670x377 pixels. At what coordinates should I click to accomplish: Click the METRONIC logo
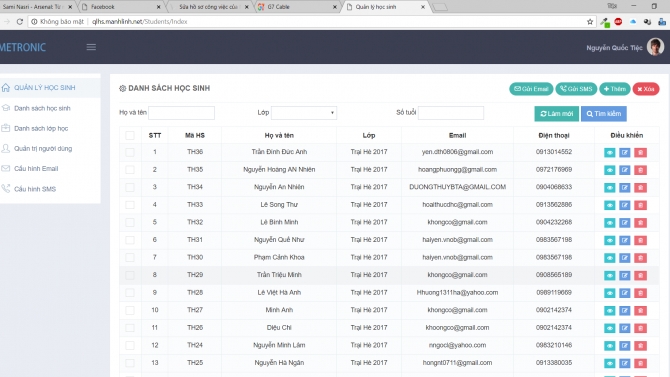point(23,47)
